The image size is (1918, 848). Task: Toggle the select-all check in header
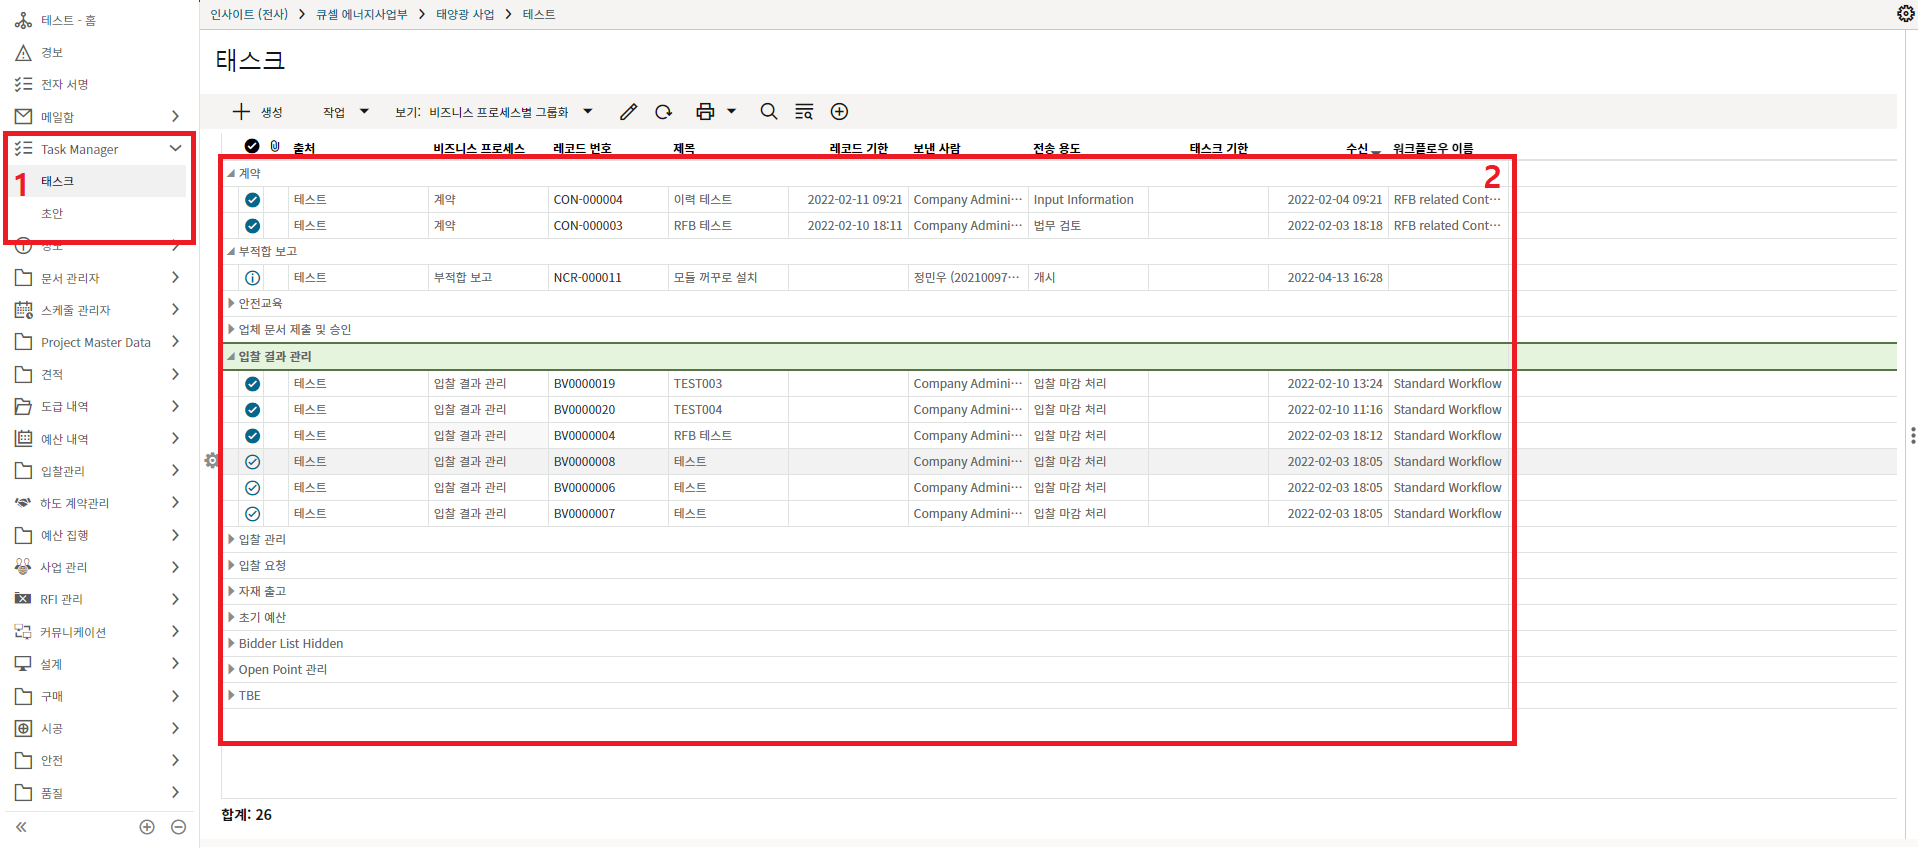[252, 147]
